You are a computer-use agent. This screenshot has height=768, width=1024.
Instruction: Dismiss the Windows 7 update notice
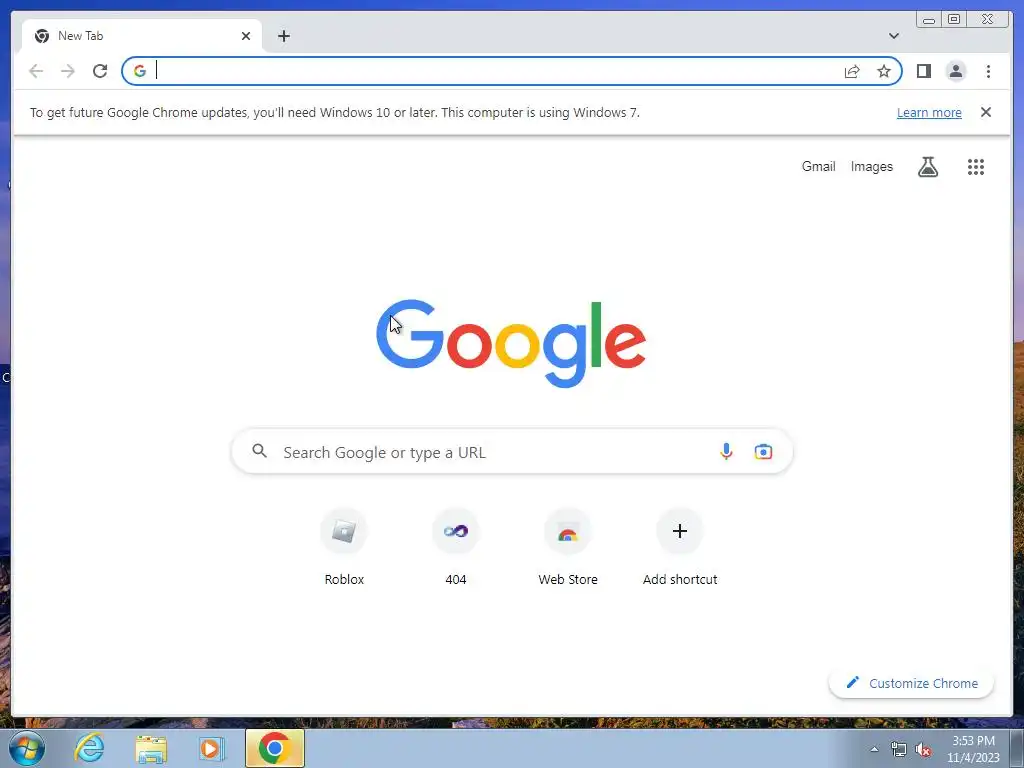tap(986, 112)
